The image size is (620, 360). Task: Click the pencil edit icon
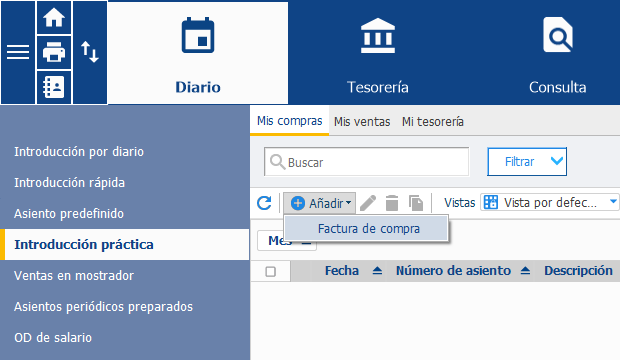tap(368, 203)
